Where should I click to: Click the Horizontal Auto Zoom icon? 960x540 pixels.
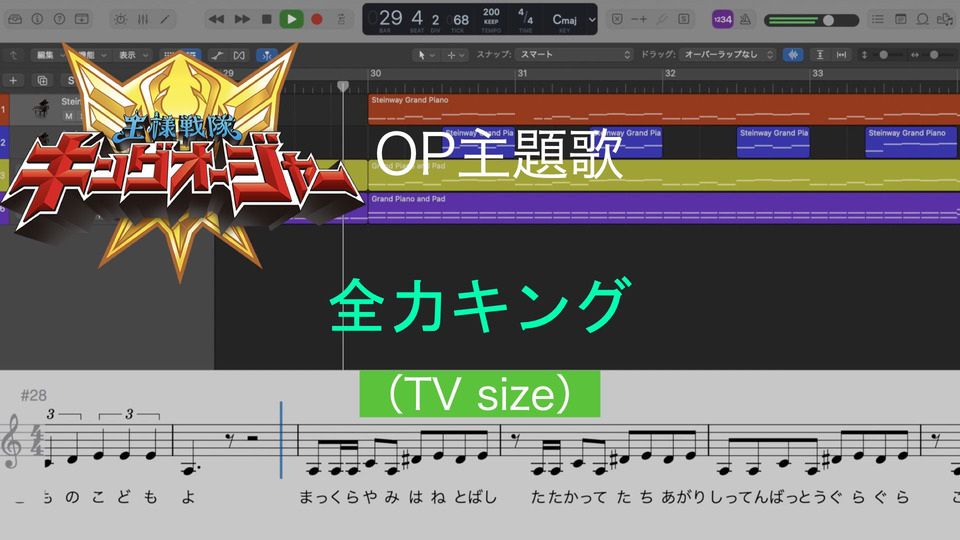click(842, 54)
